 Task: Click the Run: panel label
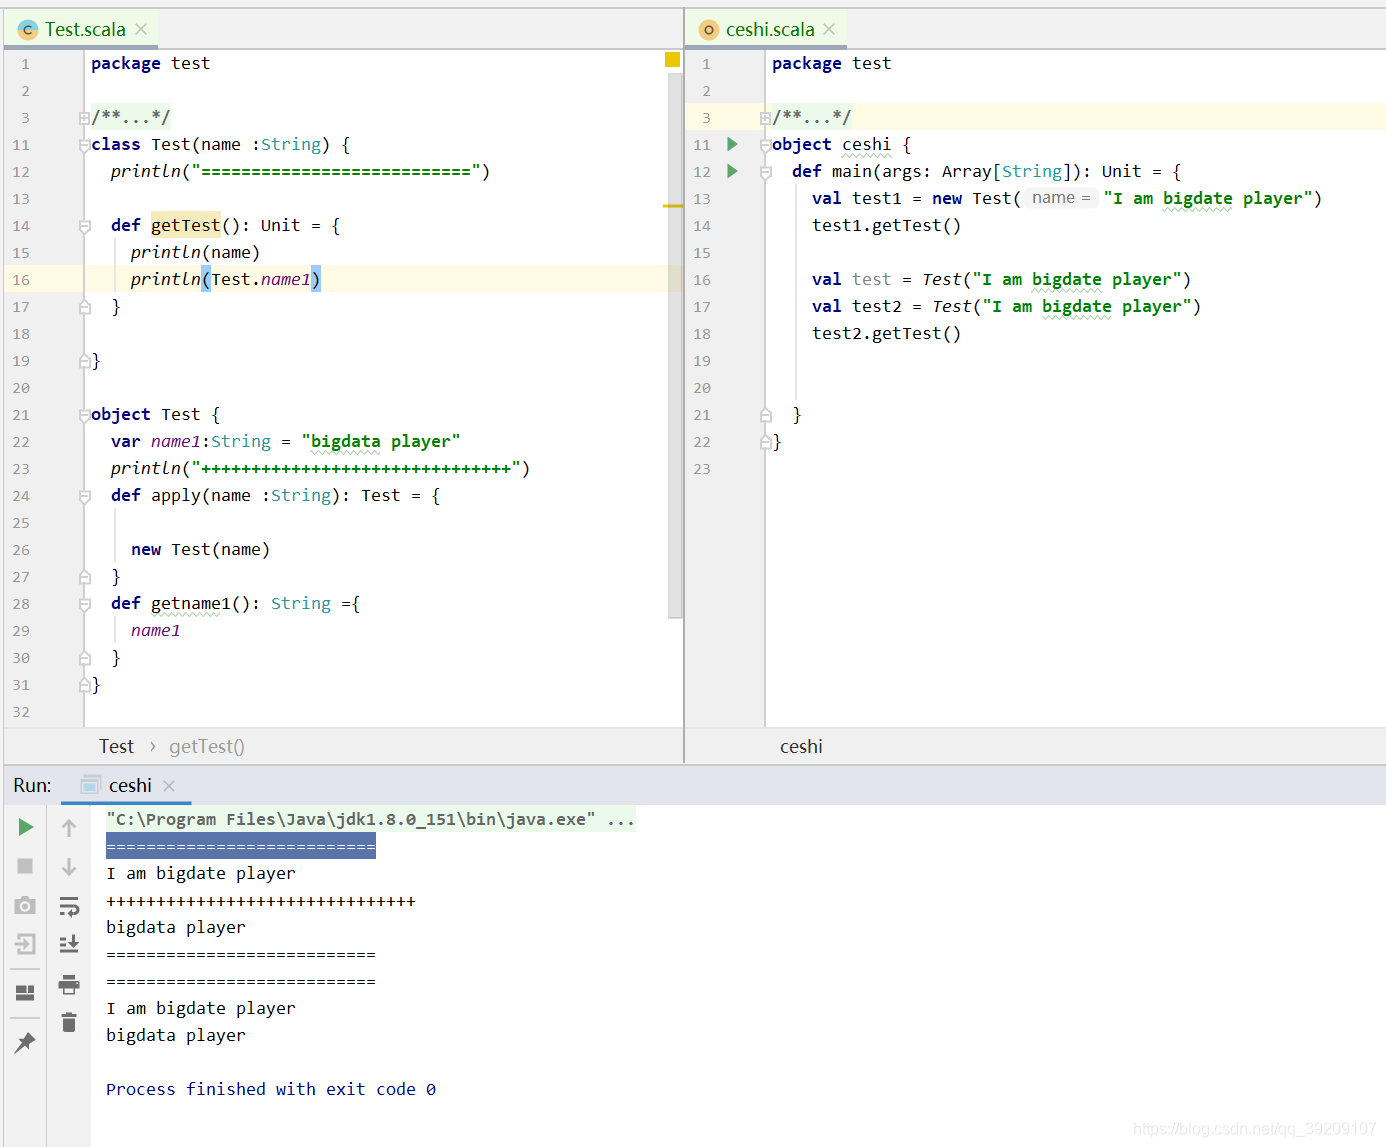pos(32,785)
